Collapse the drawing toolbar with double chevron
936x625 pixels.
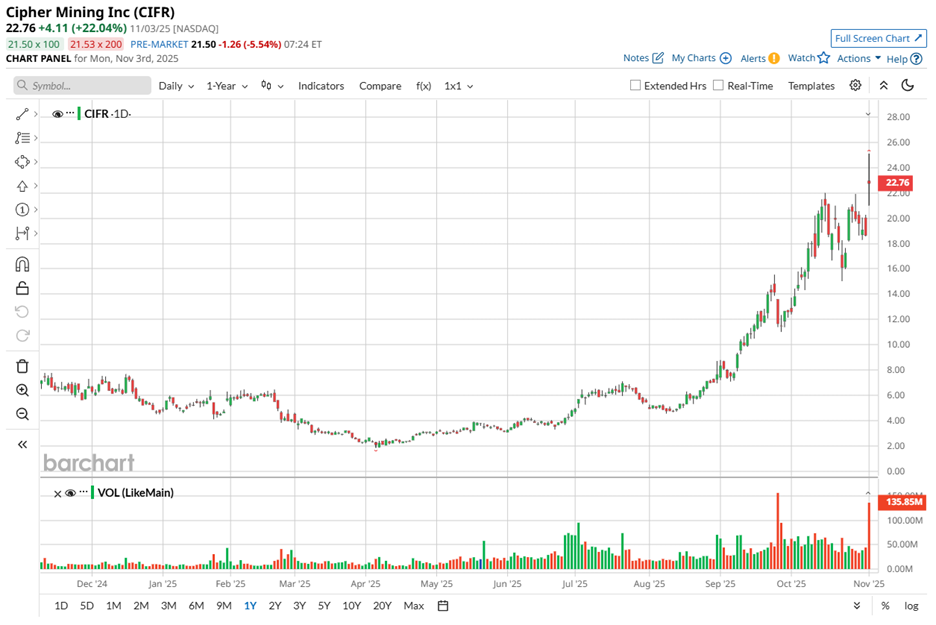(22, 444)
